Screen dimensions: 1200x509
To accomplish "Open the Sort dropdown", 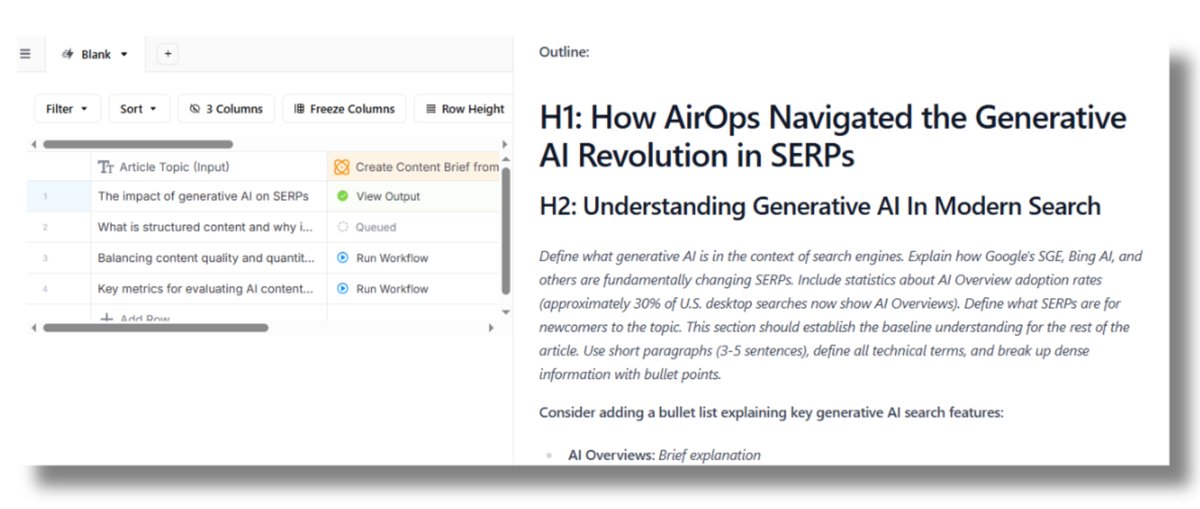I will [138, 109].
